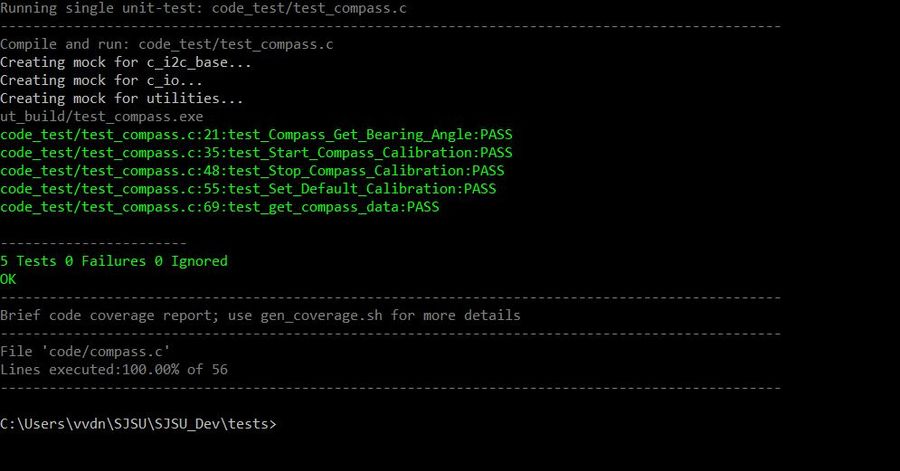Viewport: 900px width, 471px height.
Task: Click test_get_compass_data PASS result
Action: [x=219, y=207]
